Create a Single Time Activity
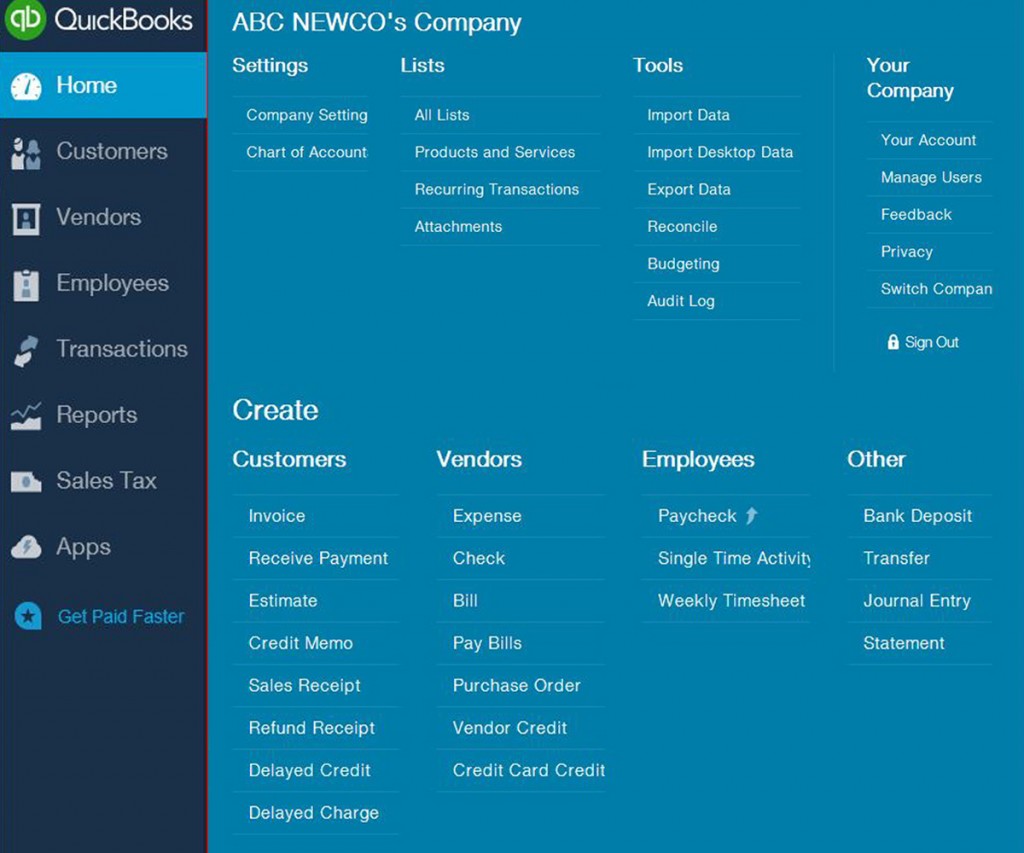 coord(735,558)
